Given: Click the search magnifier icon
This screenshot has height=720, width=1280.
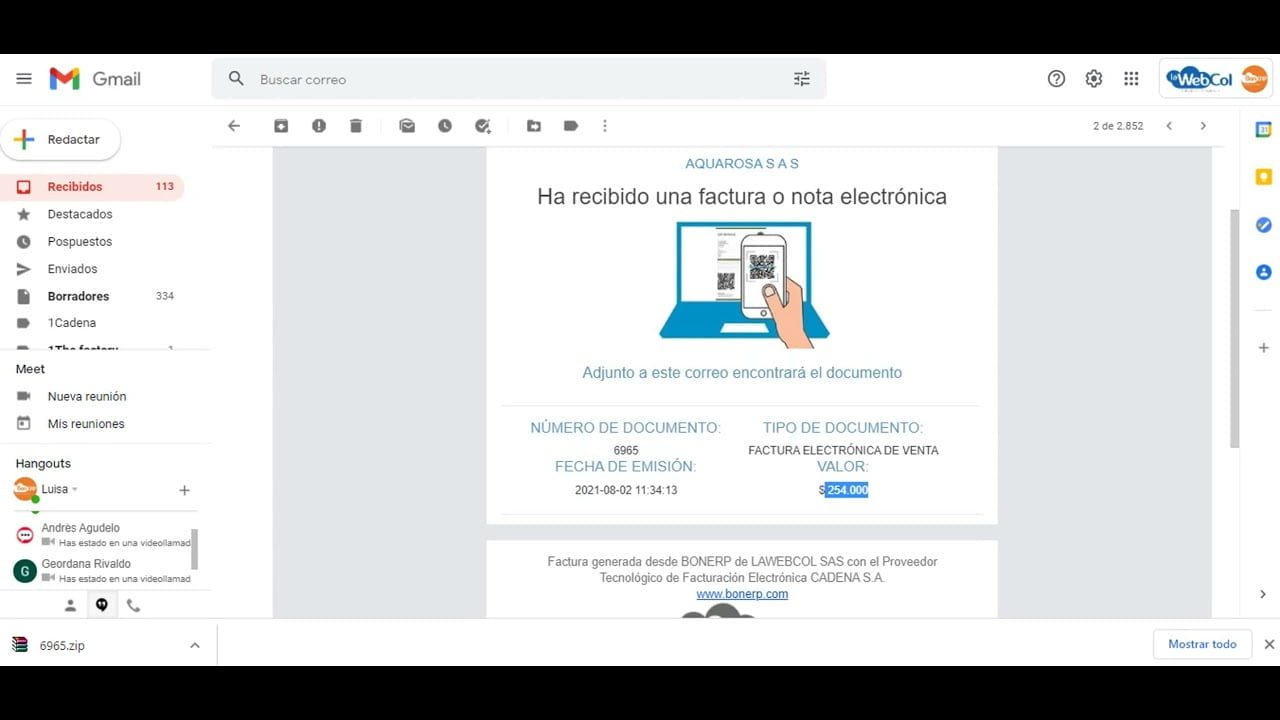Looking at the screenshot, I should (236, 79).
